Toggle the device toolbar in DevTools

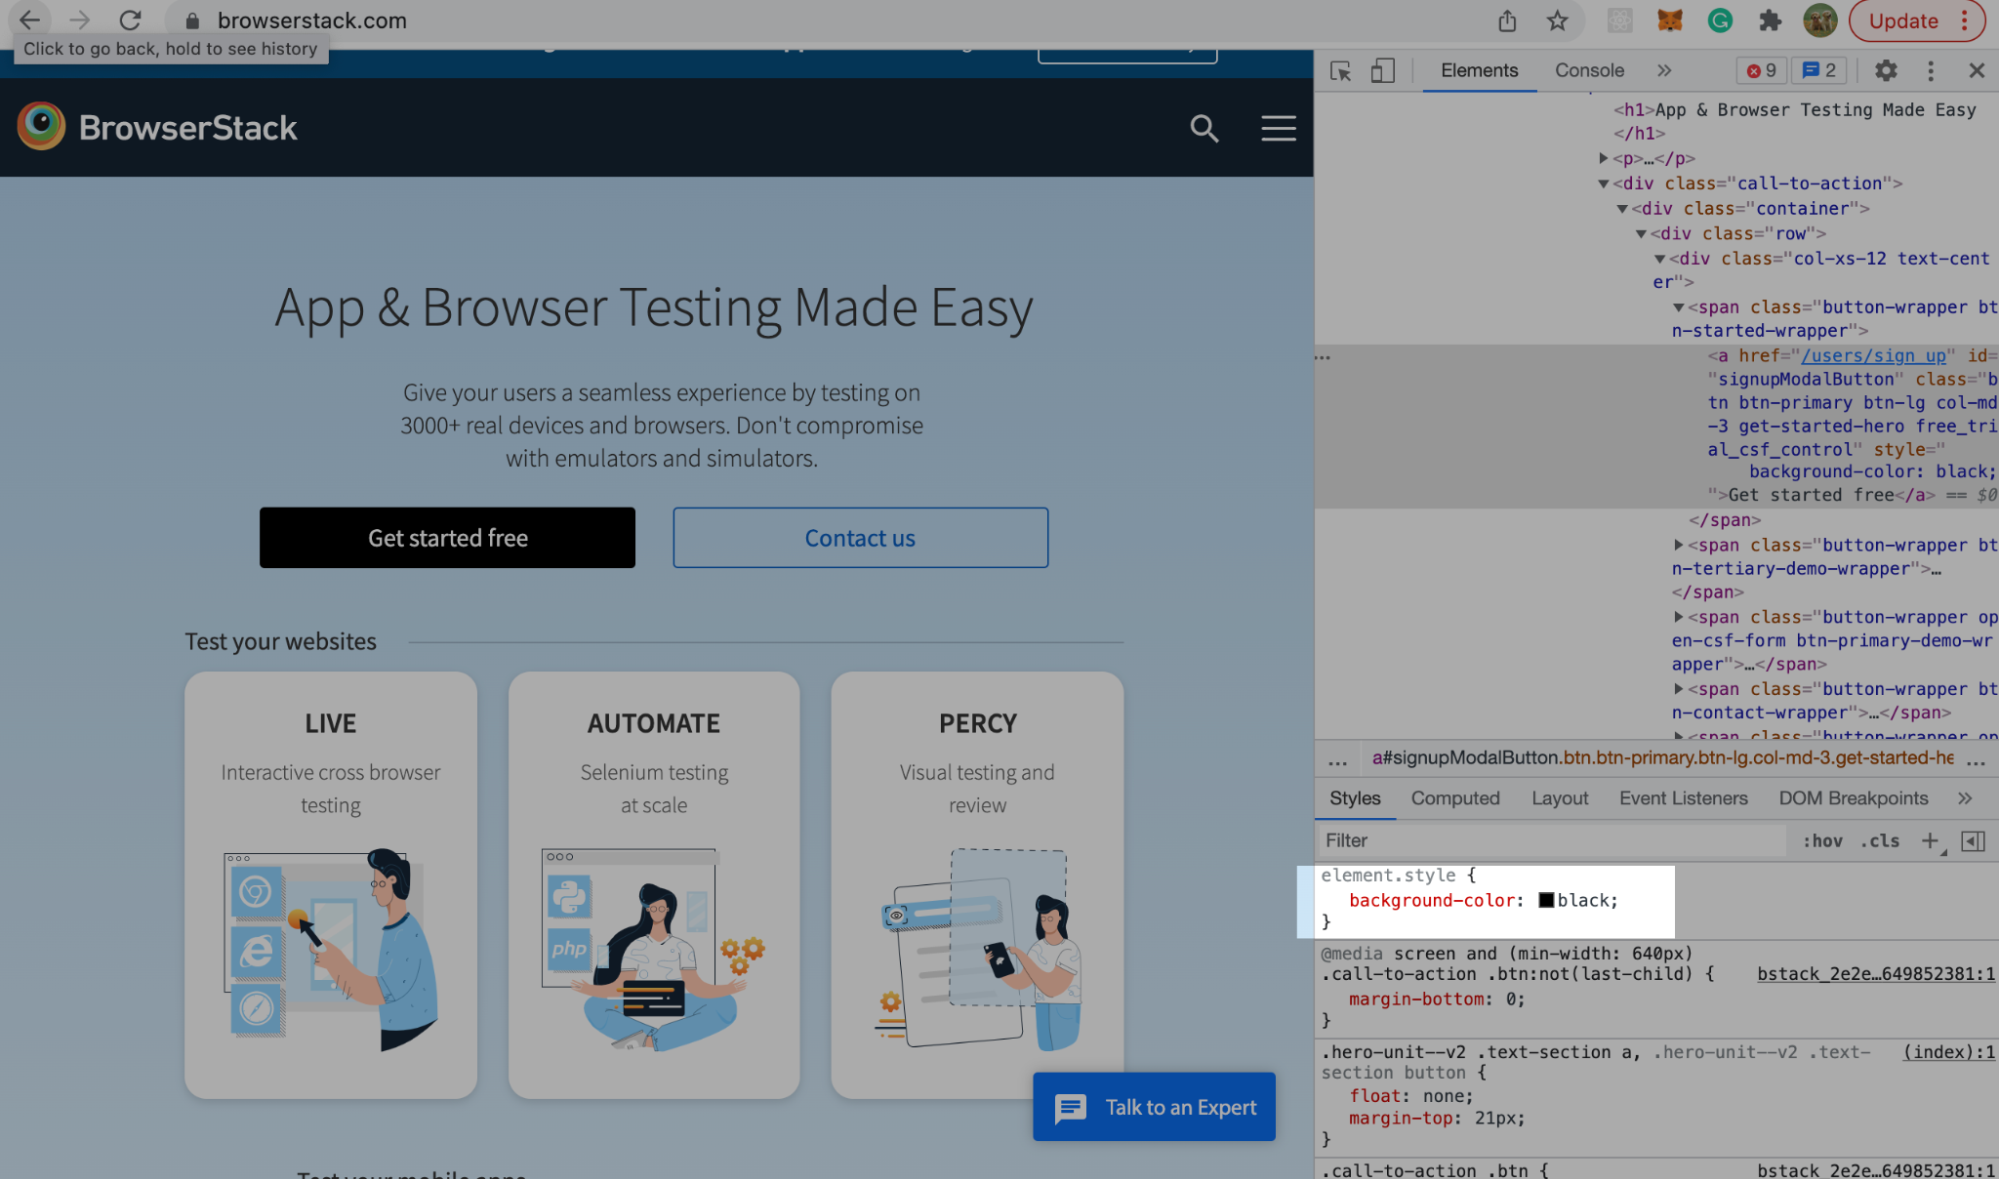1383,71
